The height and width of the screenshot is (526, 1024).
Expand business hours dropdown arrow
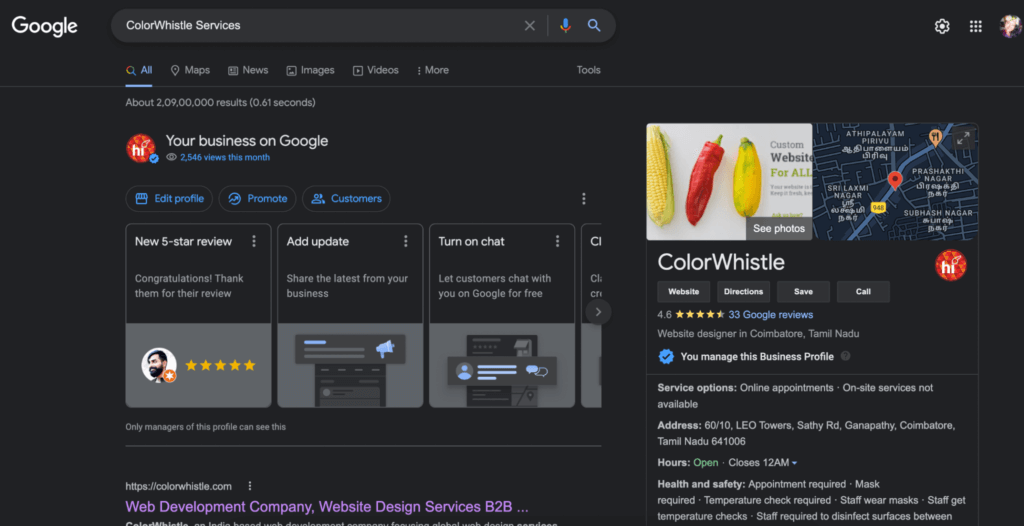[795, 463]
